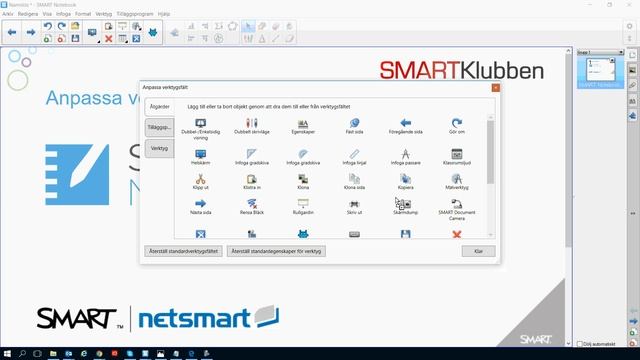Screen dimensions: 640x360
Task: Open the Windows Start menu
Action: click(x=7, y=353)
